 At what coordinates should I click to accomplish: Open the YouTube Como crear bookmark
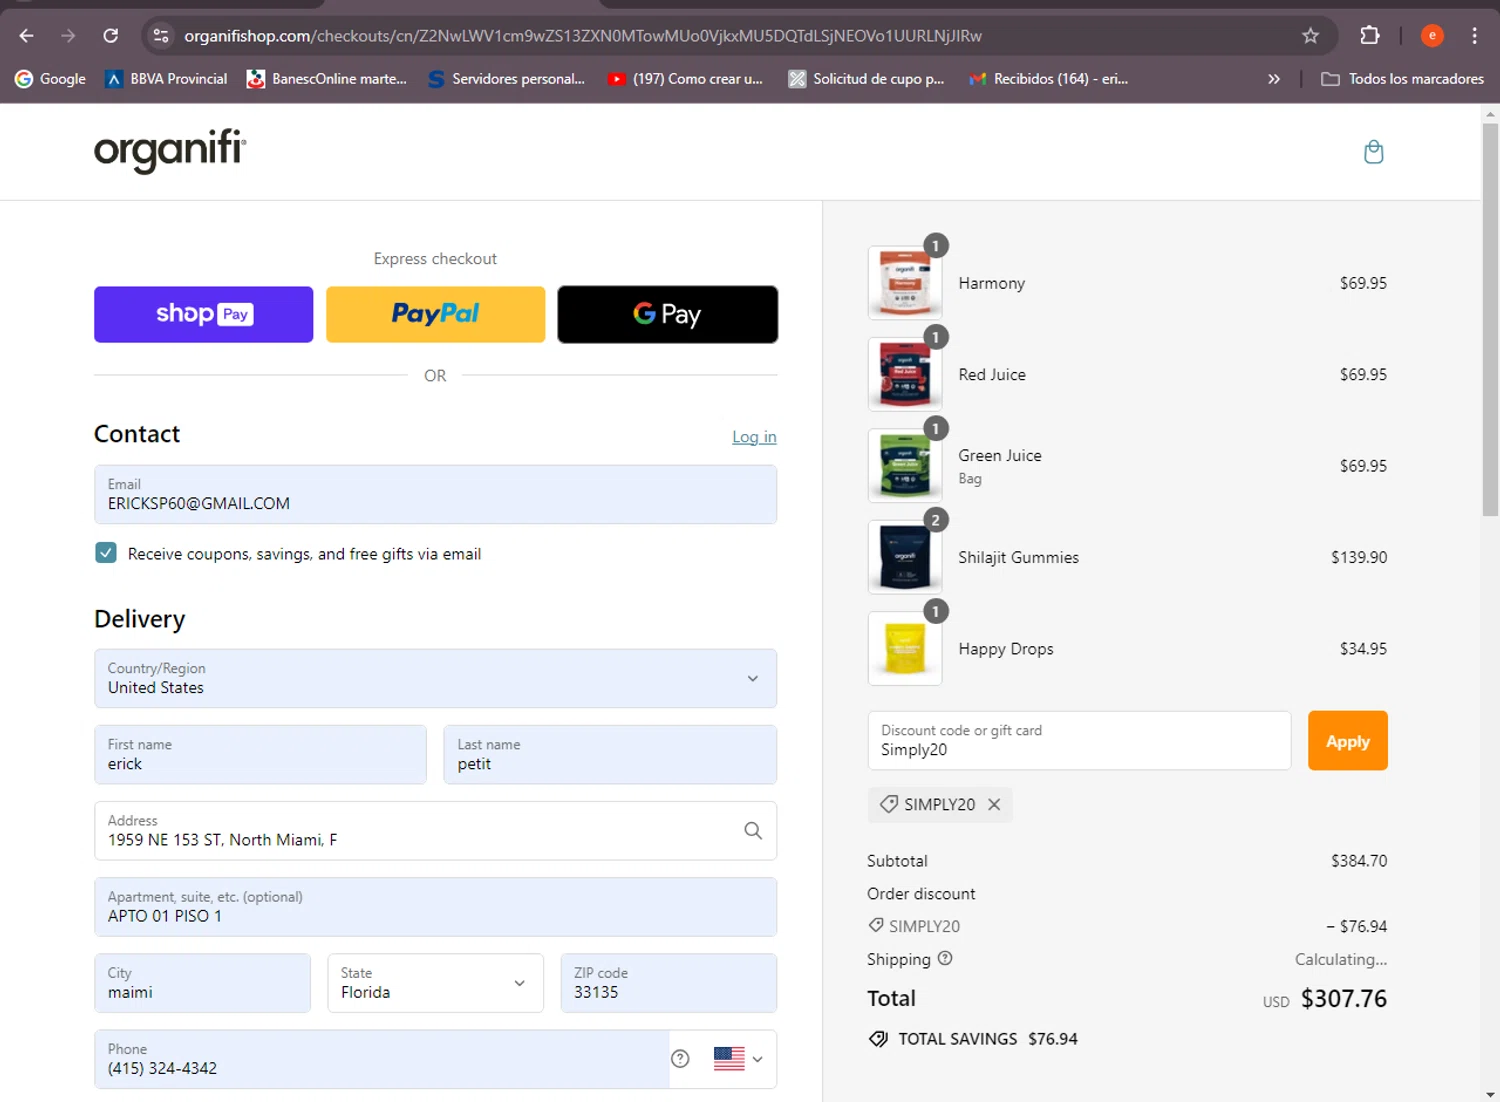point(686,79)
